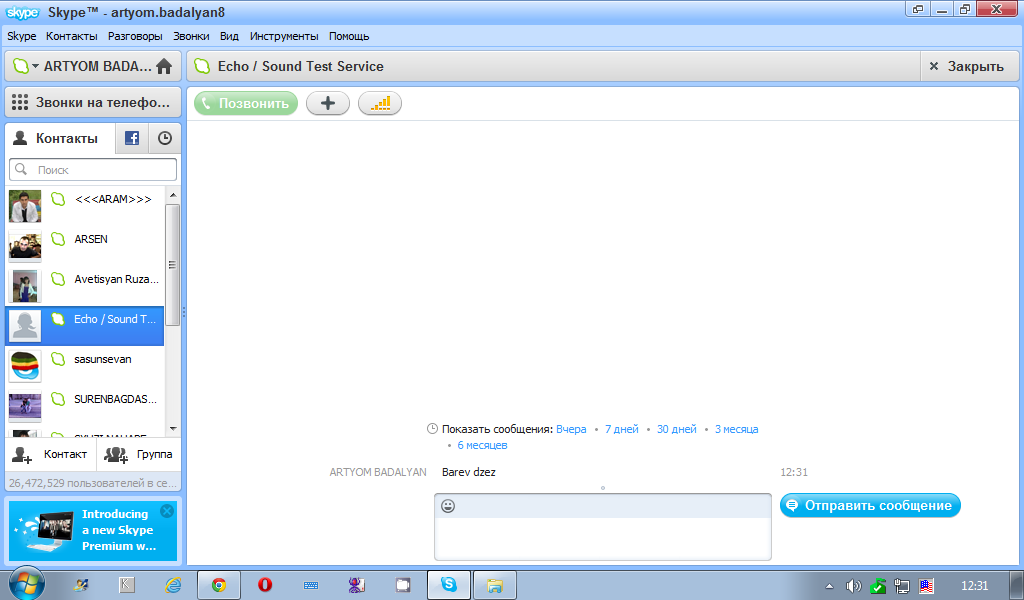The width and height of the screenshot is (1024, 600).
Task: Open the network tray icon
Action: point(902,586)
